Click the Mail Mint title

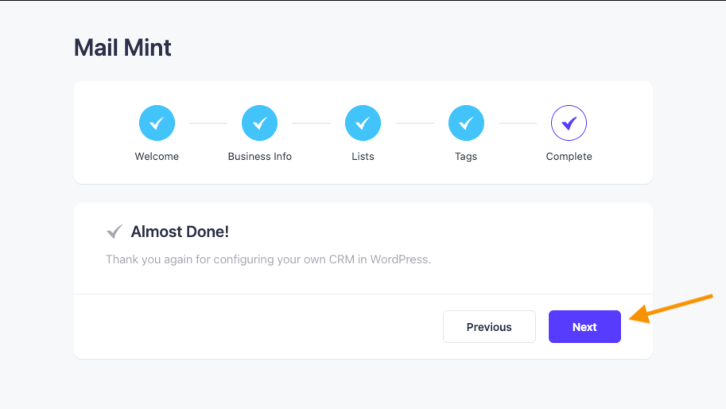tap(123, 48)
